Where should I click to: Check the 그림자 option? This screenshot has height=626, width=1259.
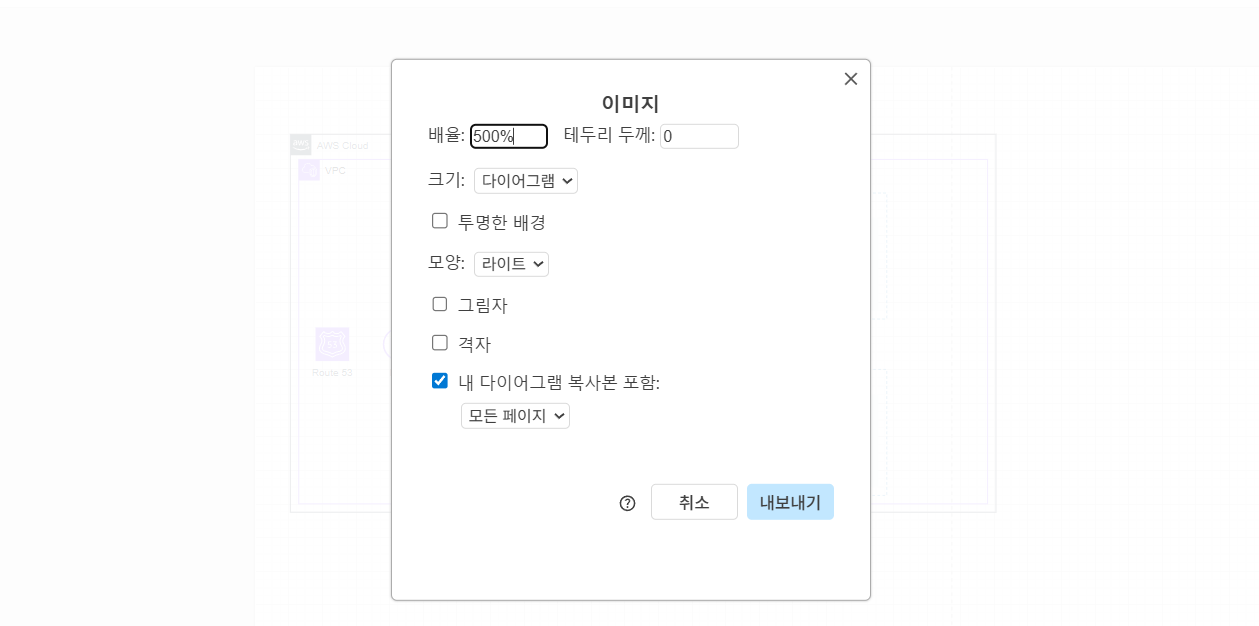(440, 304)
